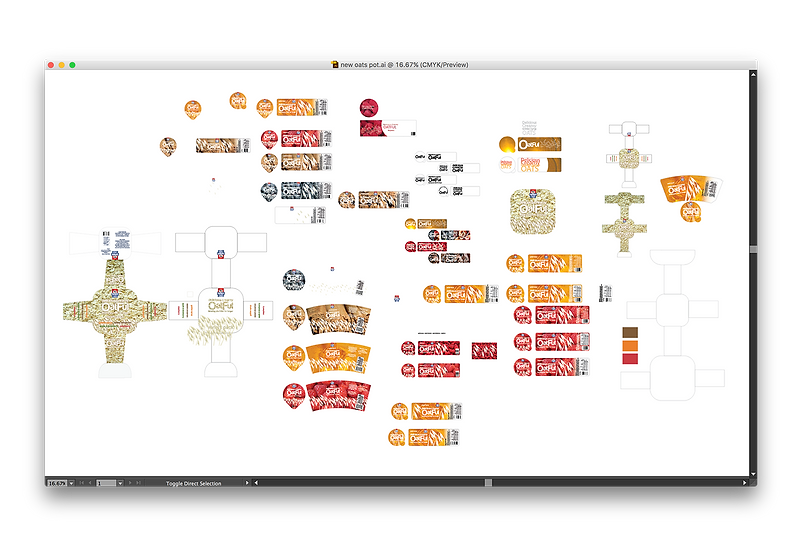Open the zoom level dropdown arrow

71,483
